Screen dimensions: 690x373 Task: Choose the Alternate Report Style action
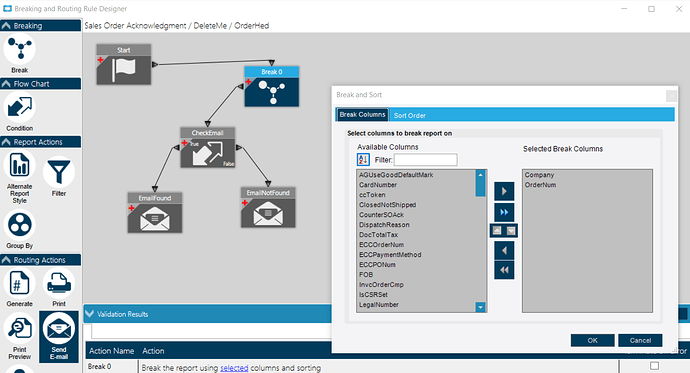point(19,166)
